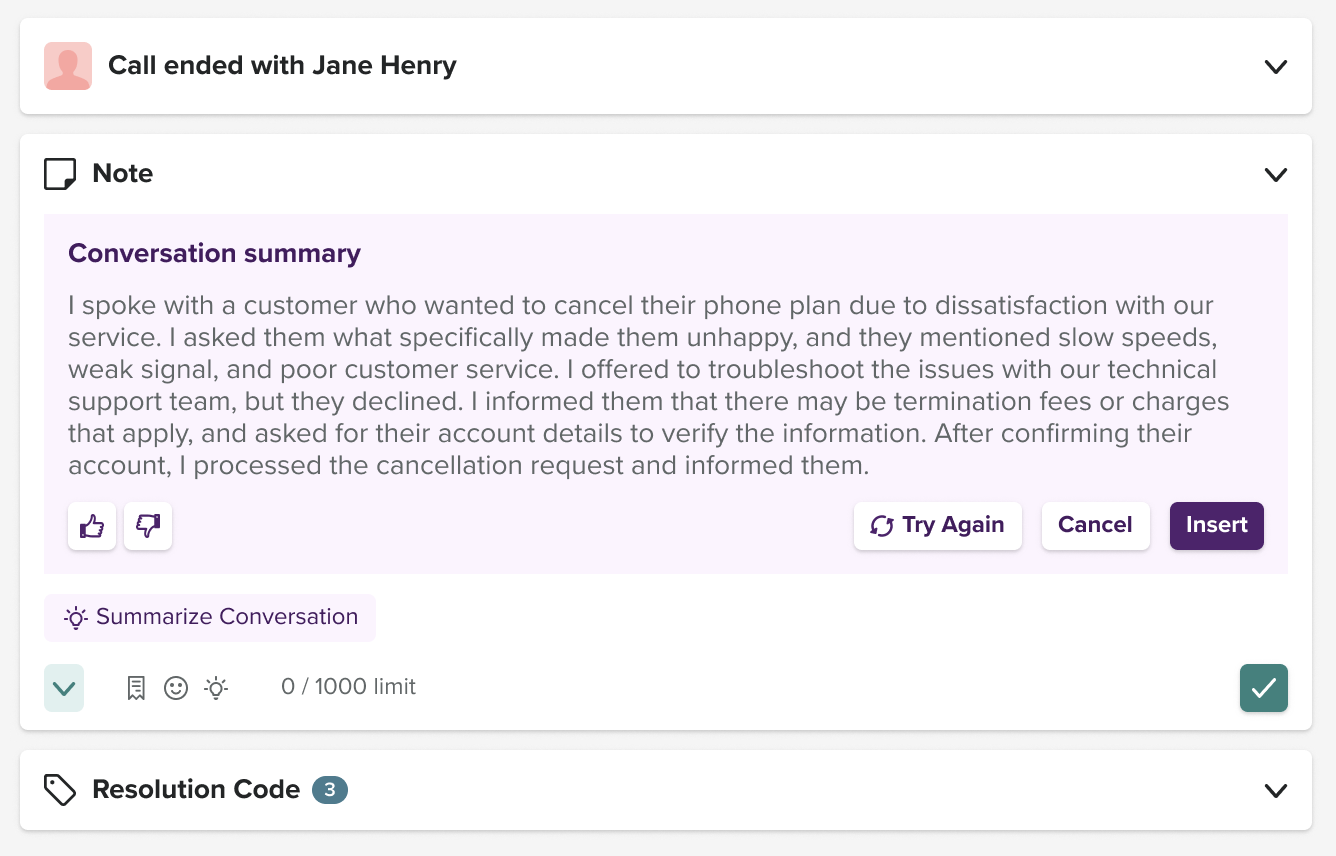
Task: Cancel the generated summary
Action: (x=1095, y=525)
